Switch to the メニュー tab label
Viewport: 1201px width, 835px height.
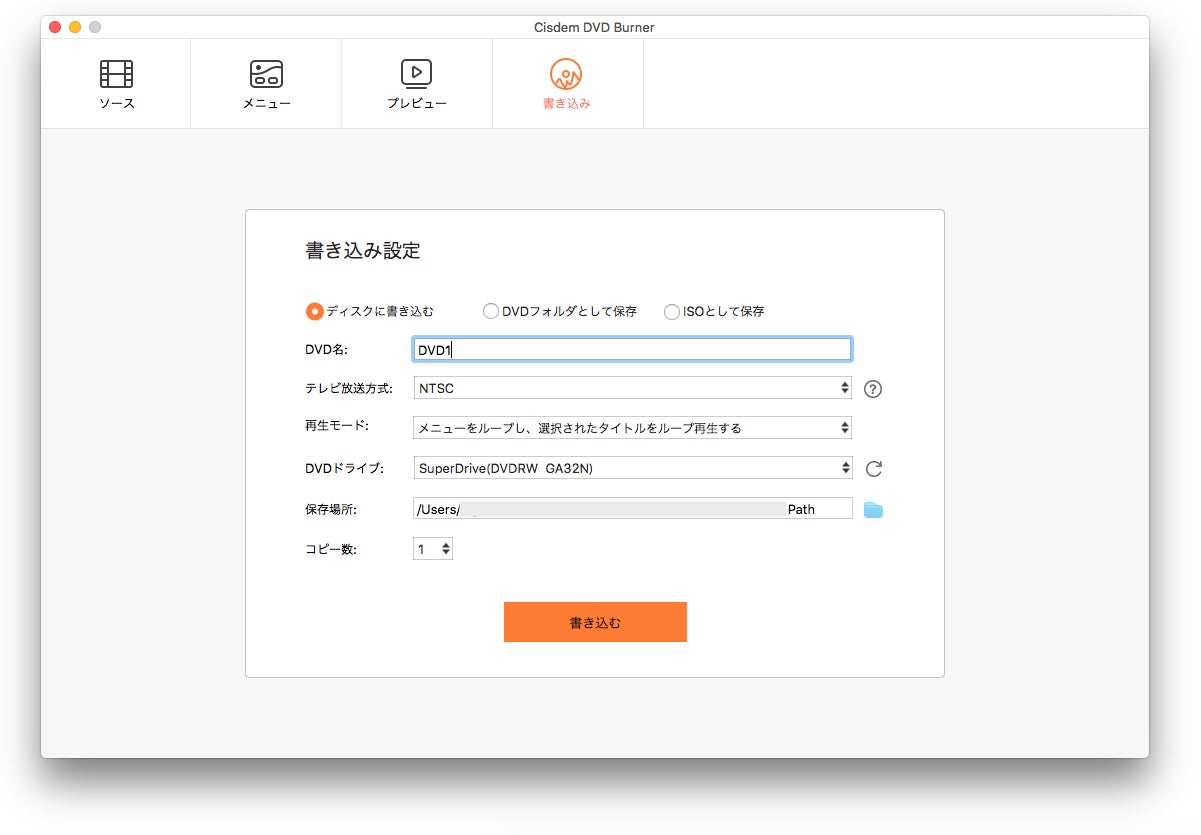(266, 103)
